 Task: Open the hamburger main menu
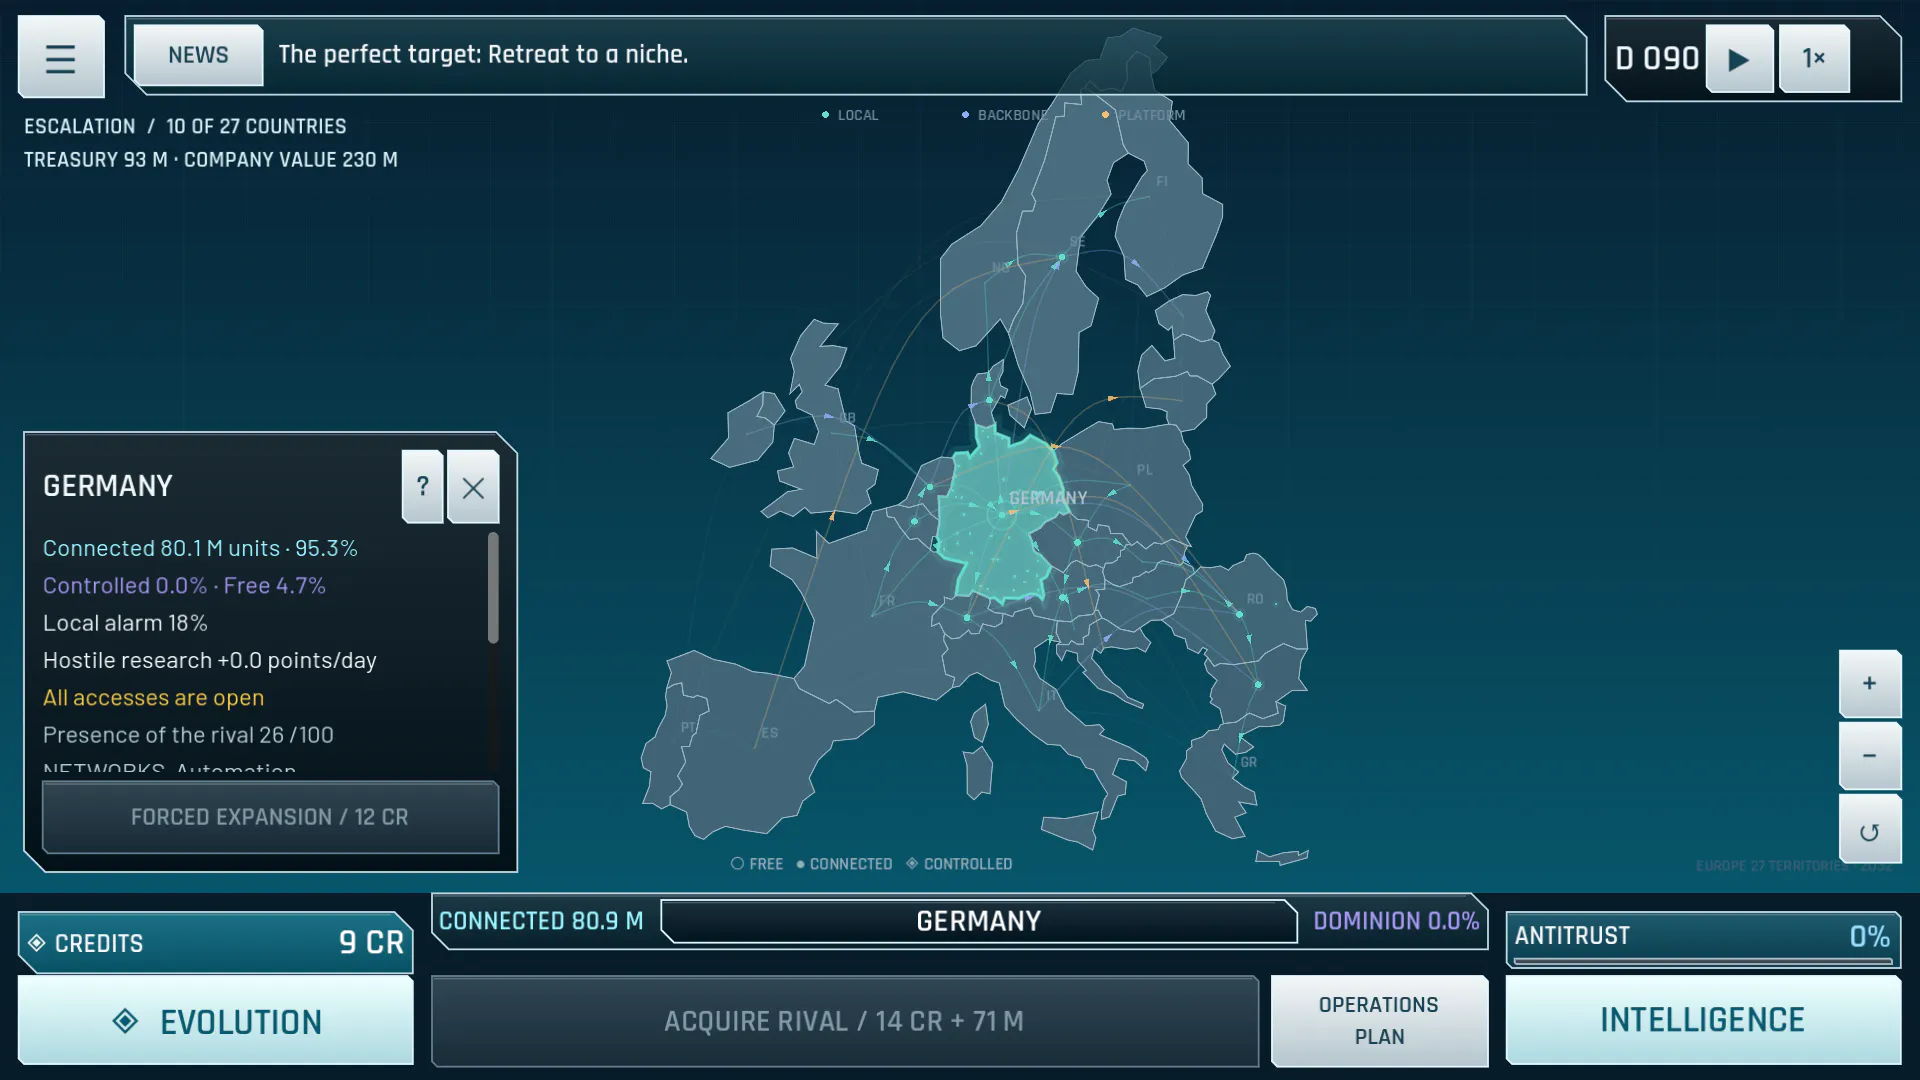coord(61,58)
